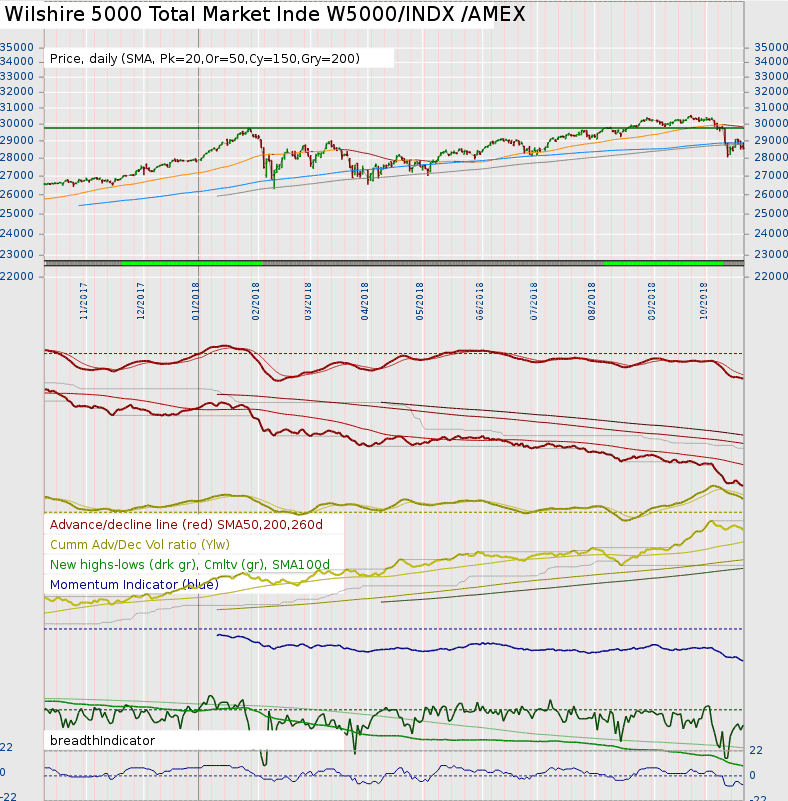Select 34000 on the left price axis
This screenshot has width=788, height=801.
(x=16, y=61)
